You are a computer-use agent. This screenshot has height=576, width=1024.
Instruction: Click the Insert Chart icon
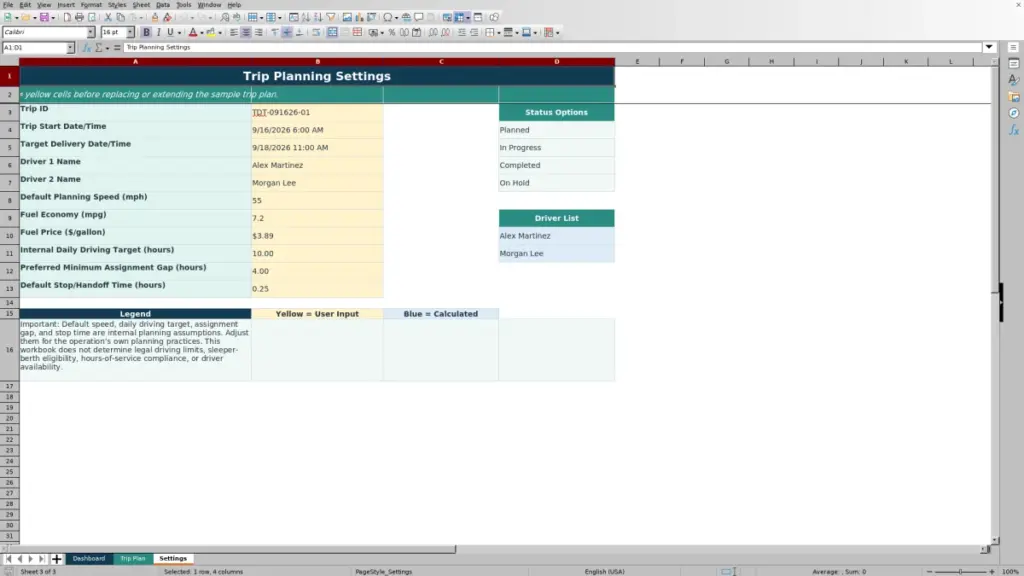[x=359, y=18]
